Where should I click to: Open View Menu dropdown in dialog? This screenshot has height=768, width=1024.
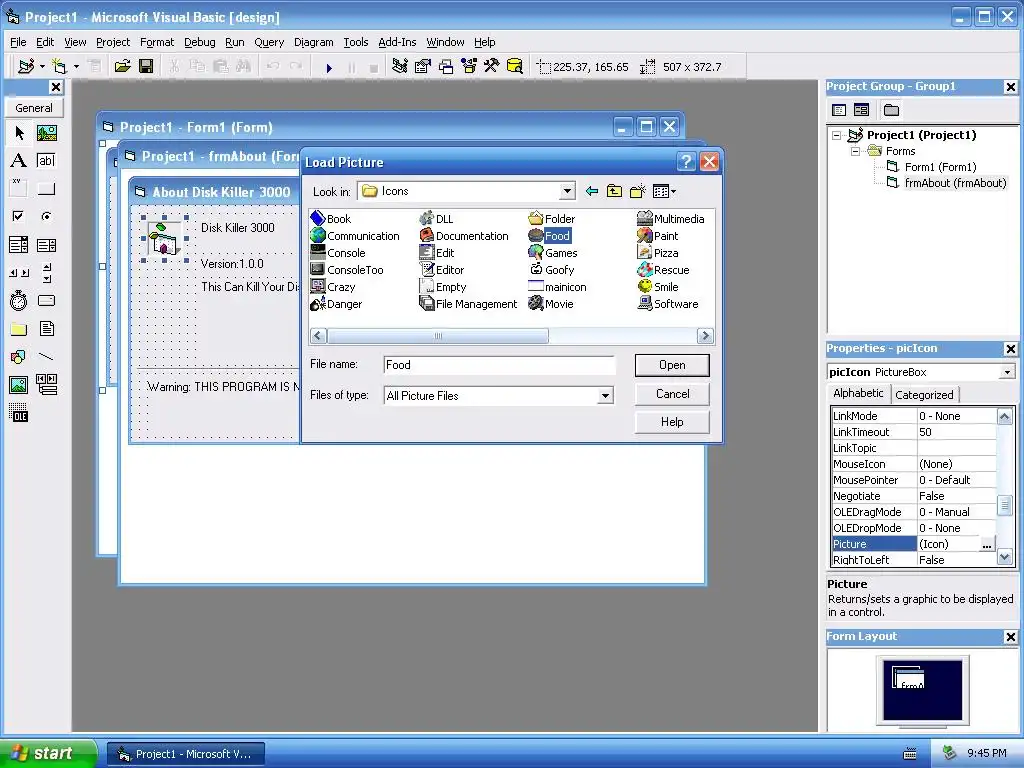point(664,191)
